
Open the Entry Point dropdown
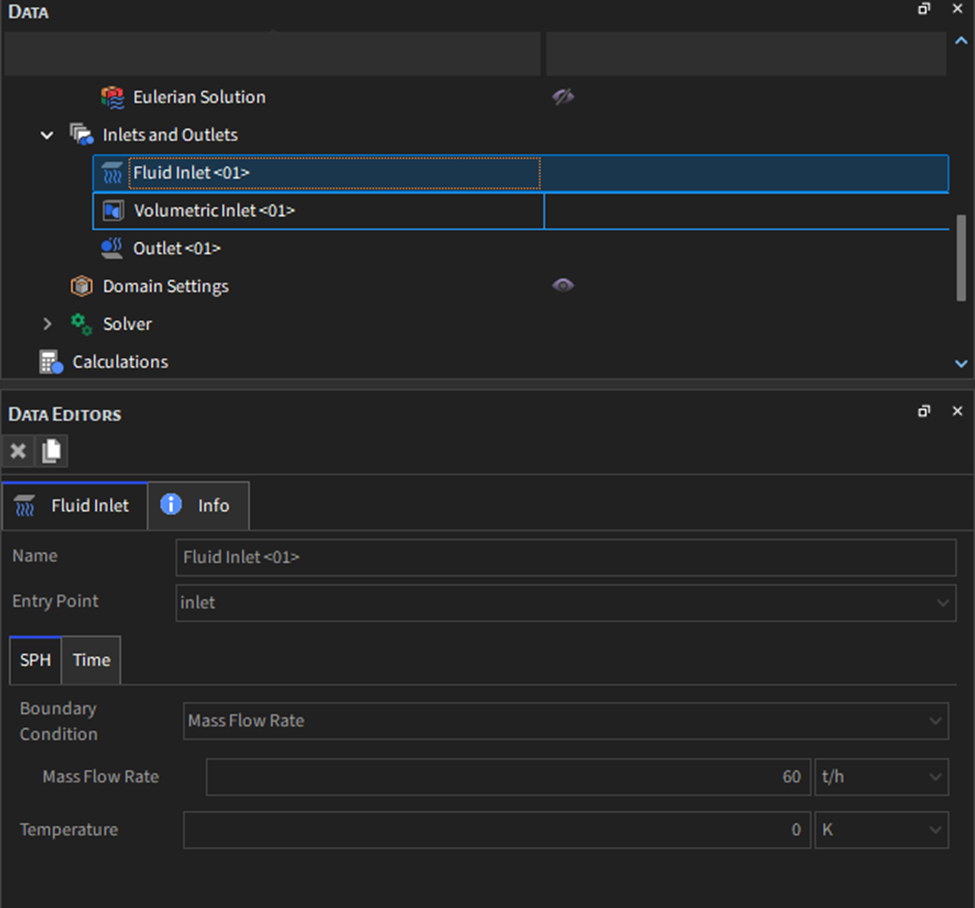[565, 603]
